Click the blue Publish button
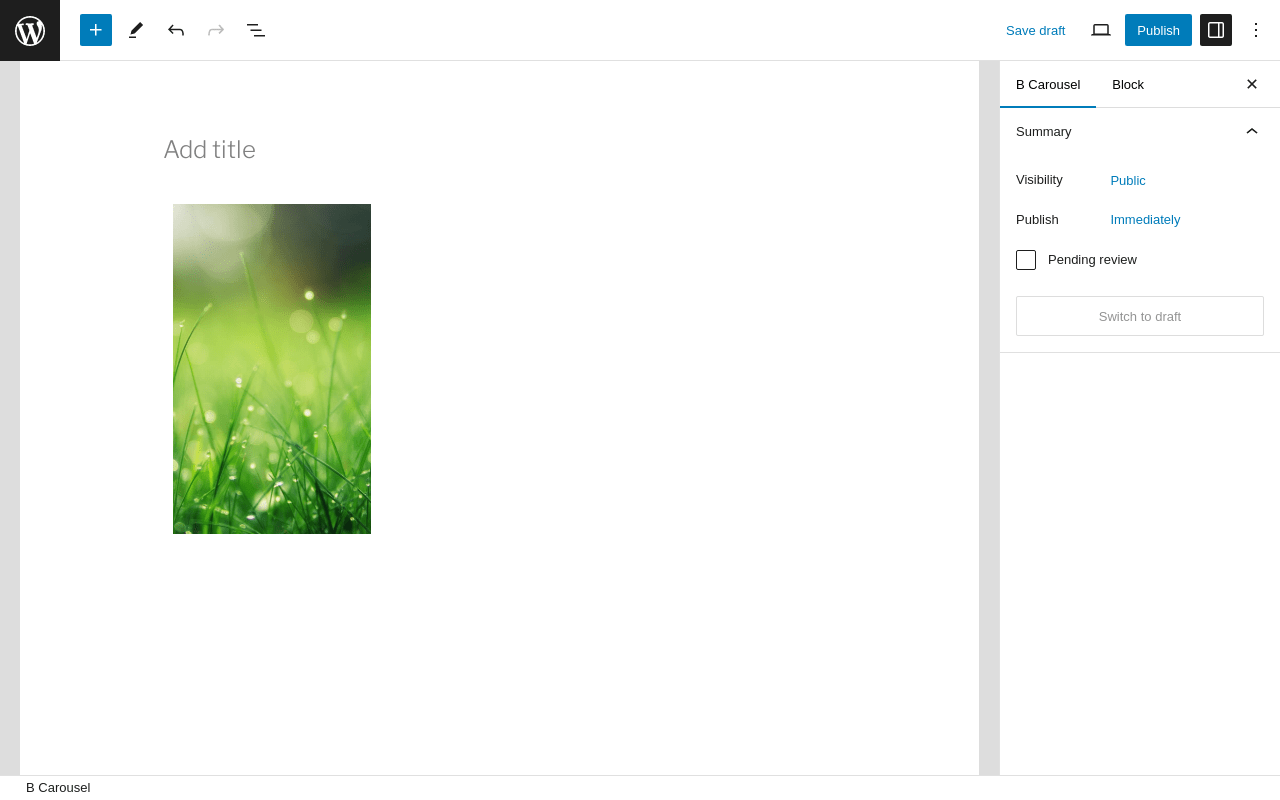Image resolution: width=1280 pixels, height=800 pixels. click(1158, 30)
